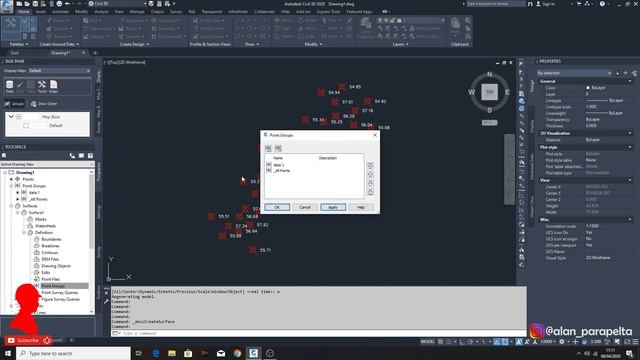
Task: Open Microsoft Edge from the taskbar
Action: (156, 353)
